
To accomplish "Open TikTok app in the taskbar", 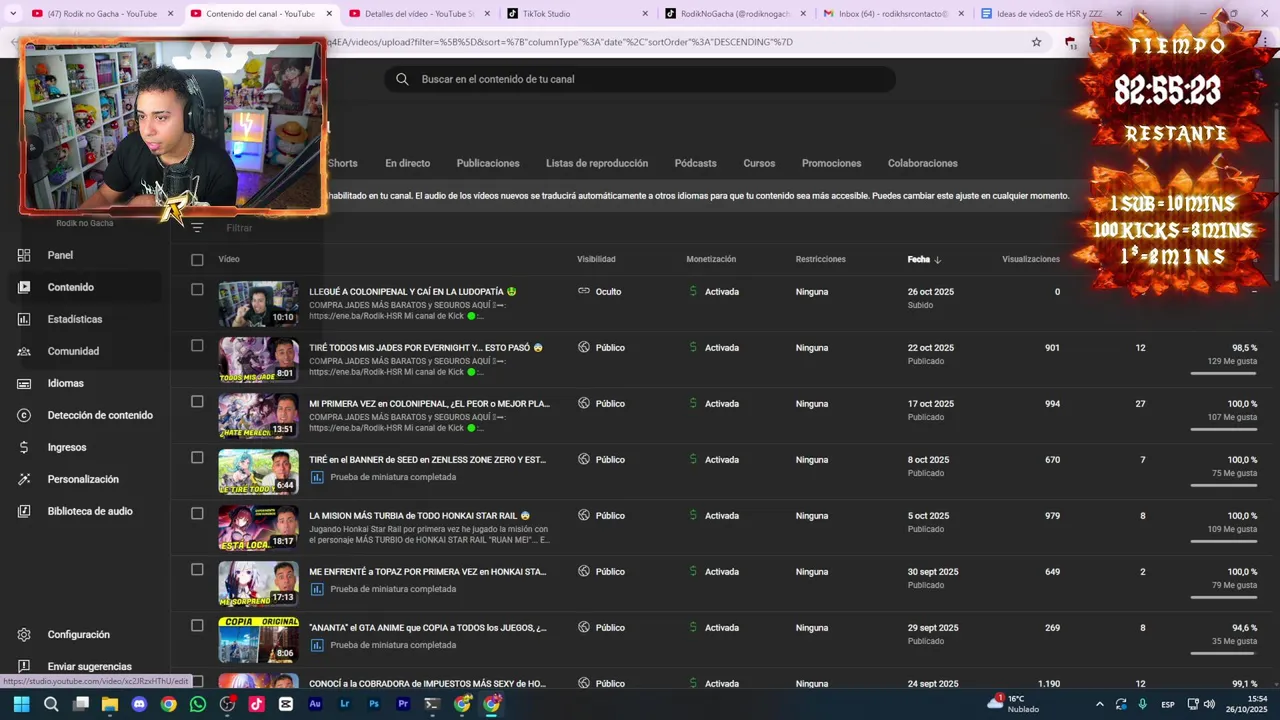I will coord(256,704).
